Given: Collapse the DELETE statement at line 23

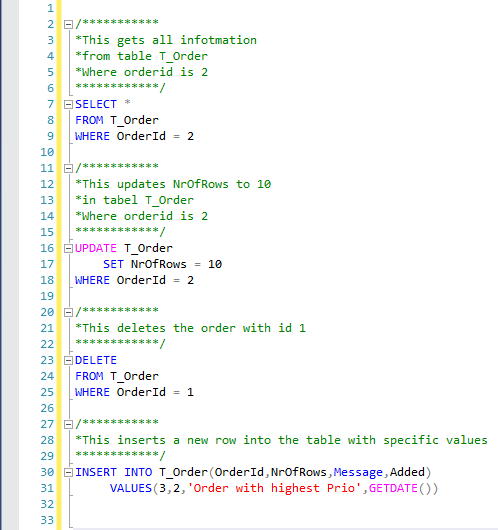Looking at the screenshot, I should coord(68,360).
